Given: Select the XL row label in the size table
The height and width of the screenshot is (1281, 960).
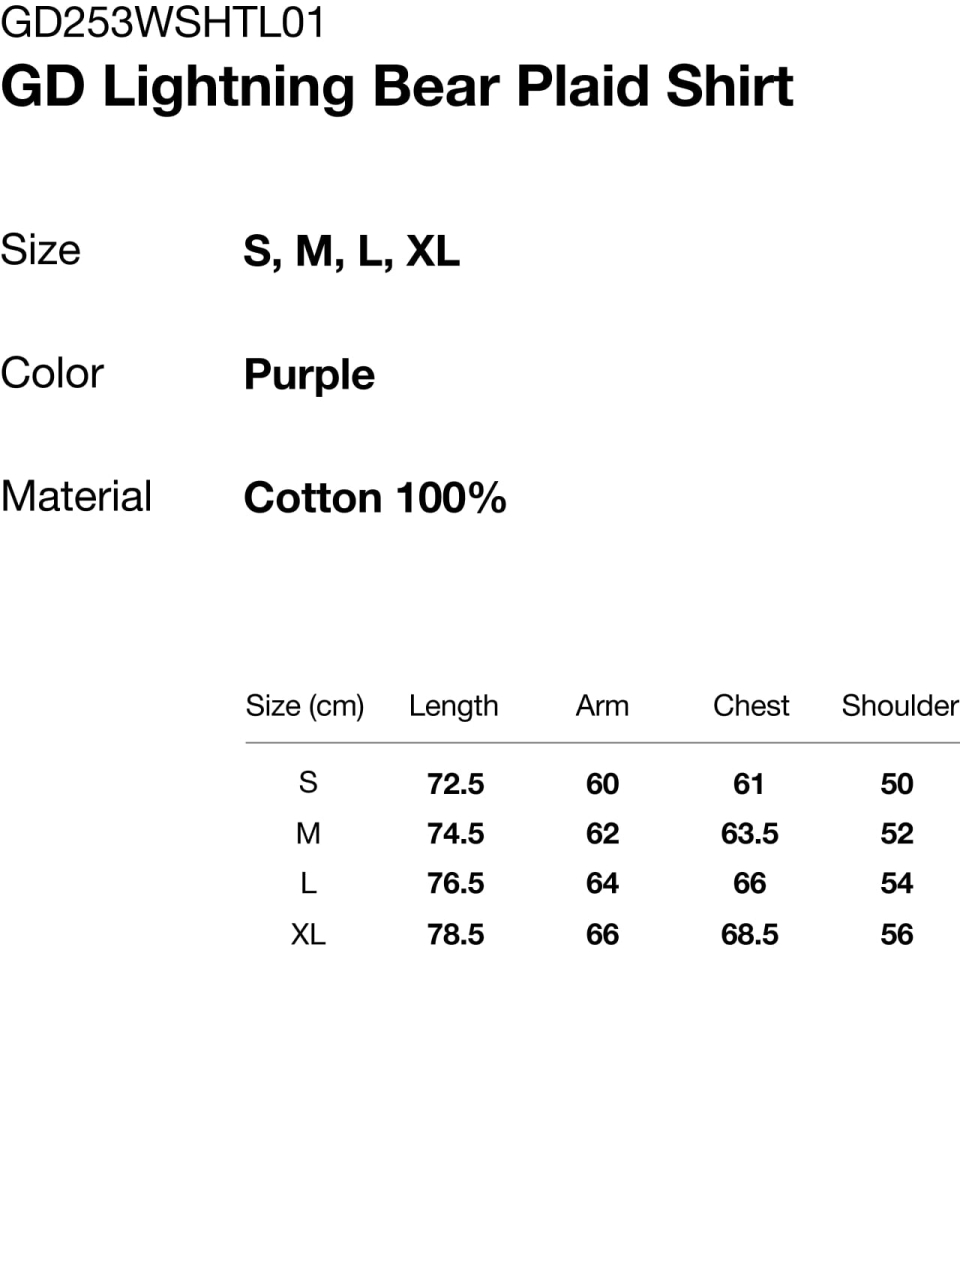Looking at the screenshot, I should [x=308, y=935].
